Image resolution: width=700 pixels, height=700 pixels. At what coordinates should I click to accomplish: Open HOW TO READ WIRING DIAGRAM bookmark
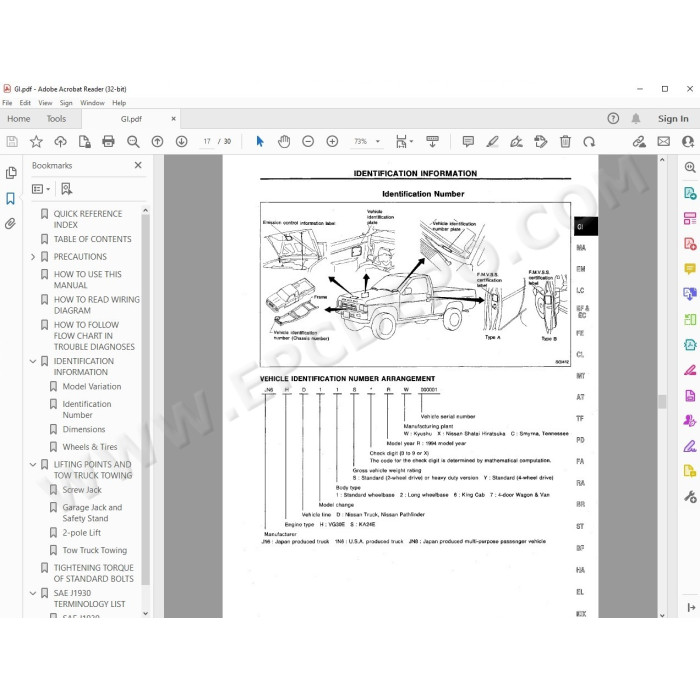click(96, 305)
